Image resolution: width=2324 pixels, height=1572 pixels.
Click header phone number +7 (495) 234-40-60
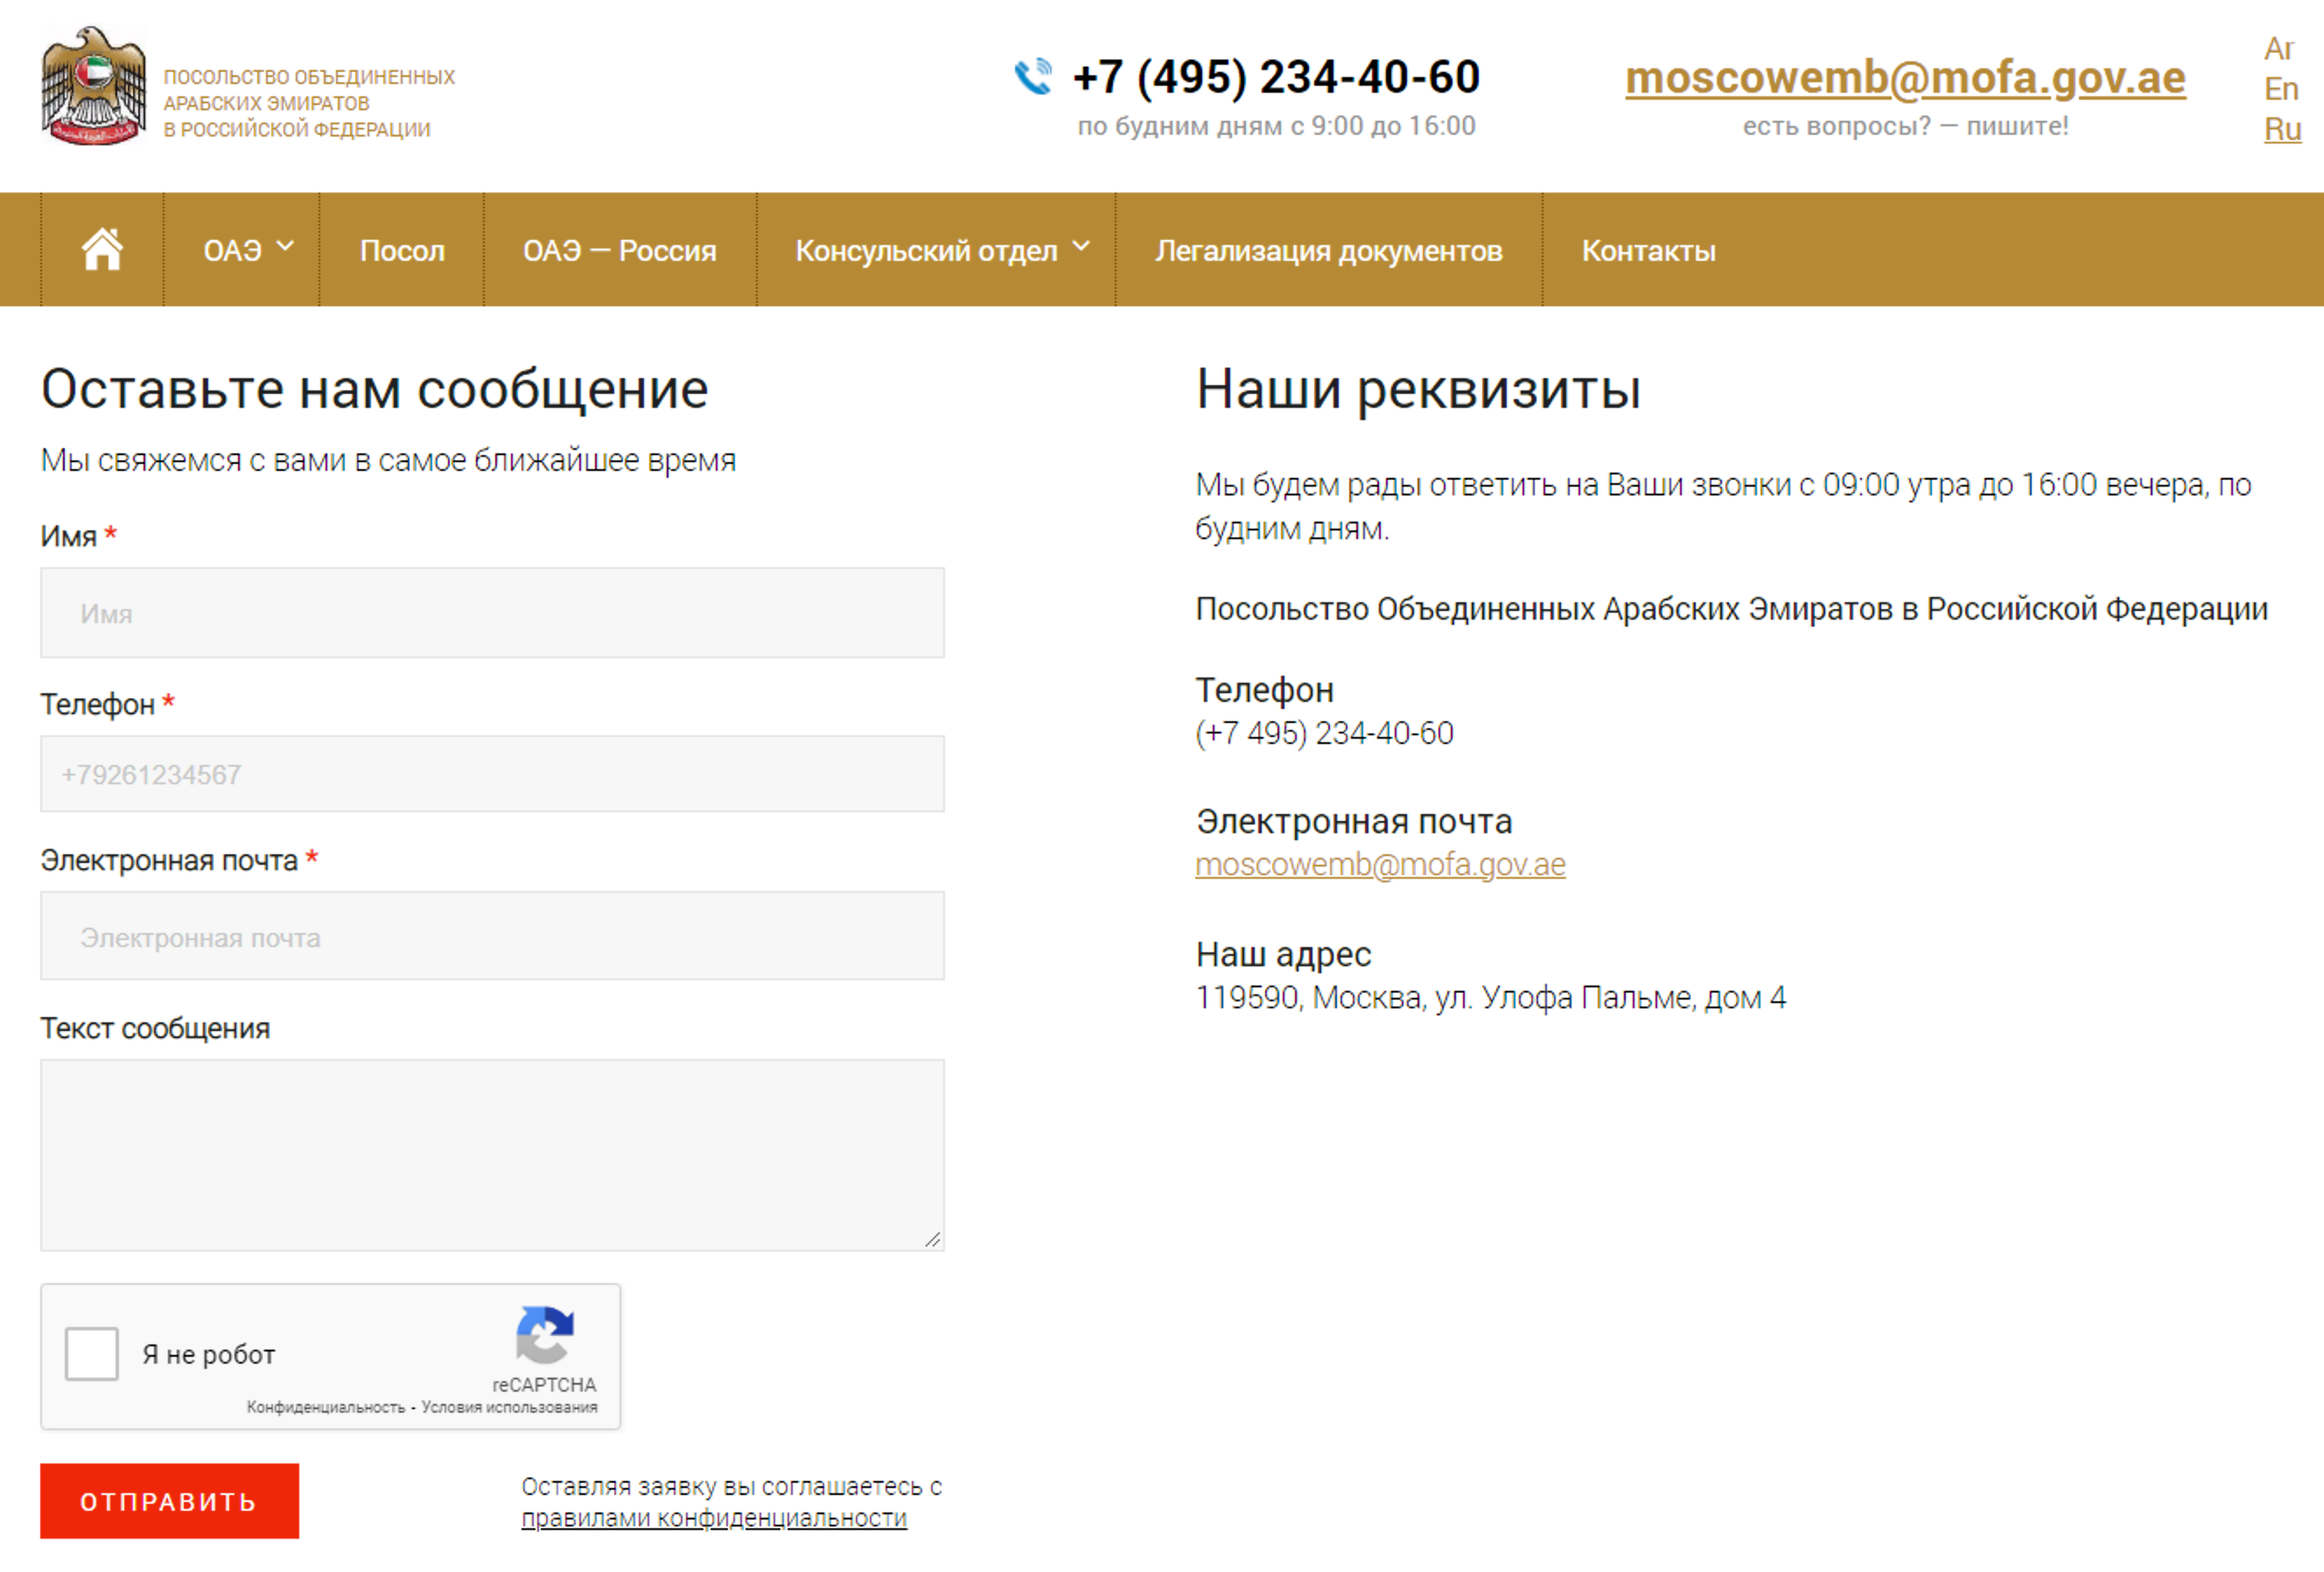click(1276, 77)
